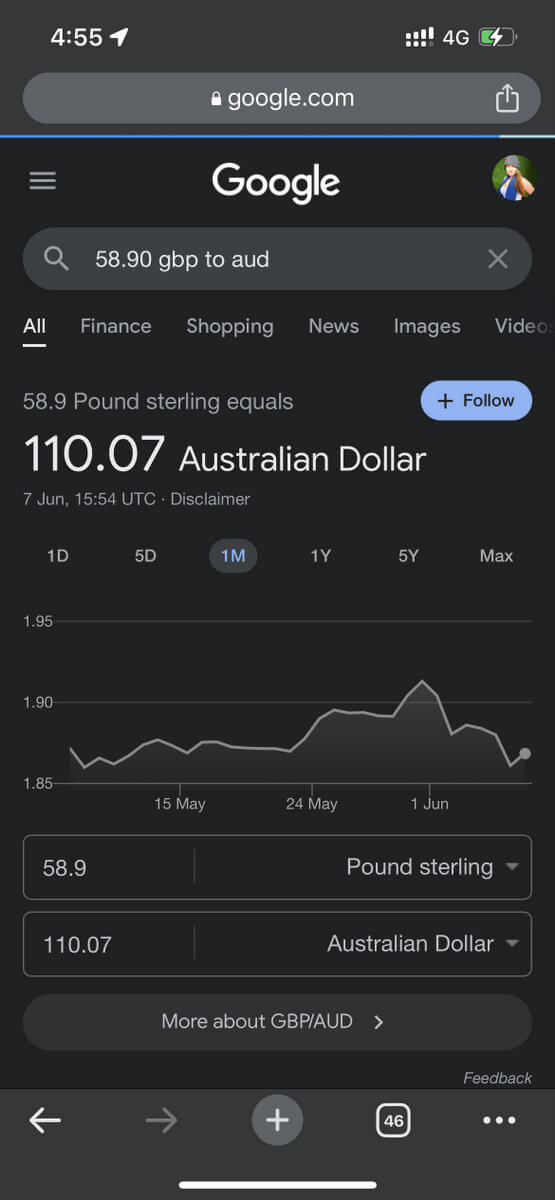Open the Google account profile picture
555x1200 pixels.
(514, 178)
